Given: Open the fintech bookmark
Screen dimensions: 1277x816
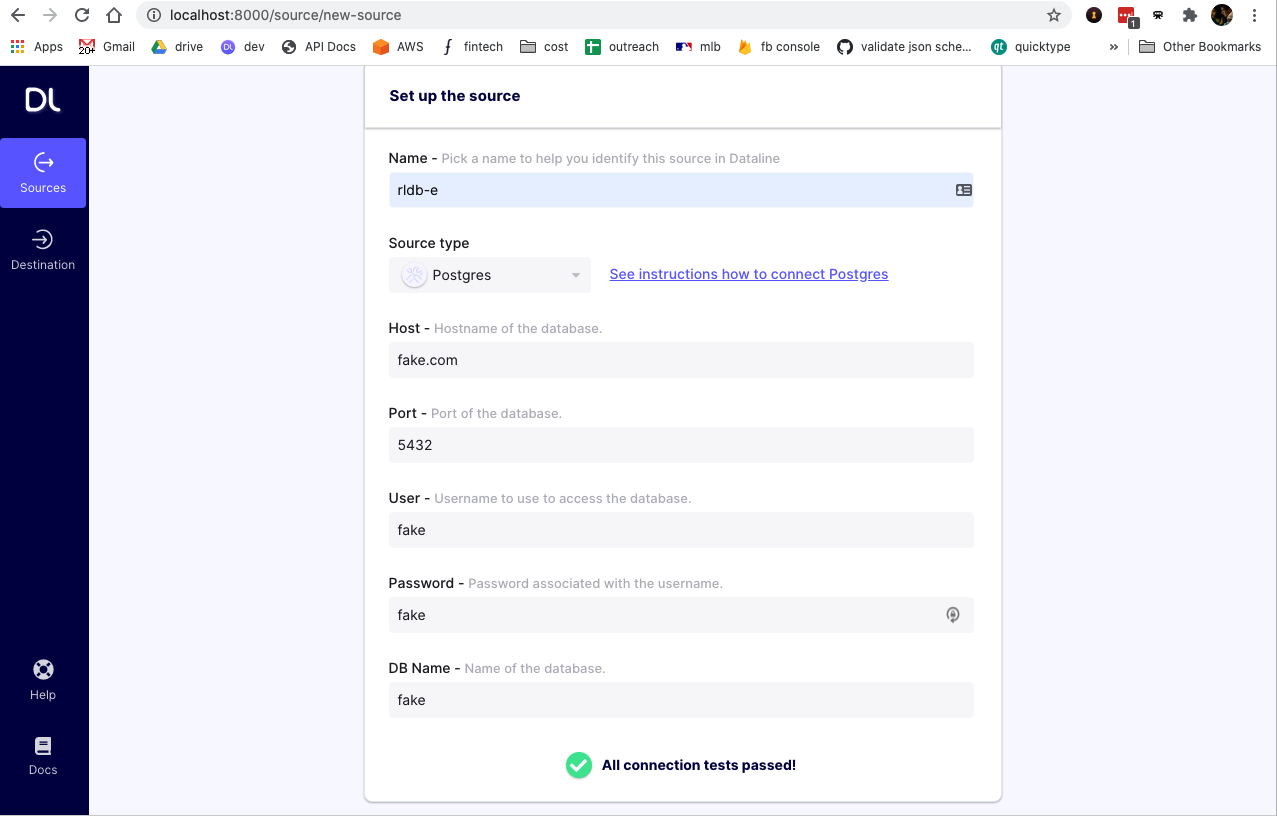Looking at the screenshot, I should tap(472, 46).
